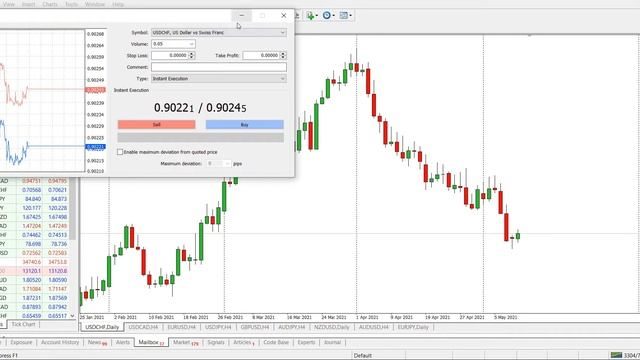Open the Exposure terminal tab
Image resolution: width=640 pixels, height=360 pixels.
pos(21,342)
